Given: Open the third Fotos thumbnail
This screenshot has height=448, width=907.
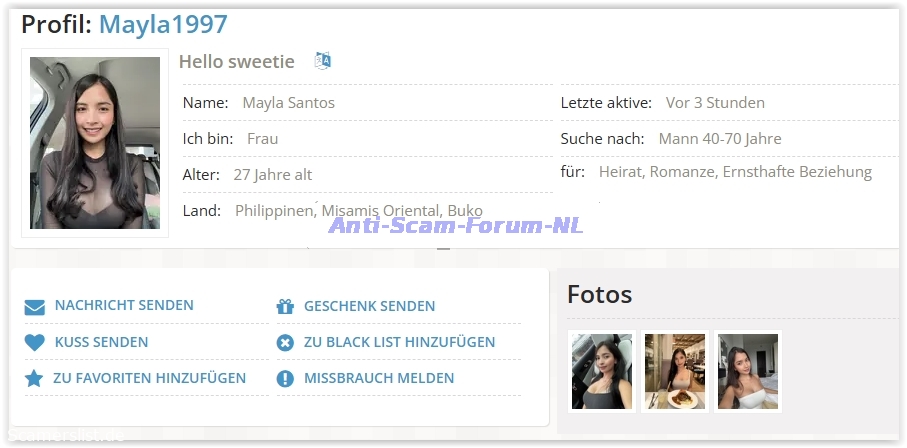Looking at the screenshot, I should click(748, 371).
